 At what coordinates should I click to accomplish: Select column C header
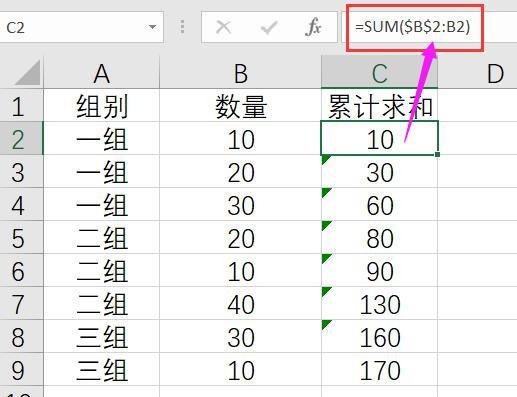(379, 73)
